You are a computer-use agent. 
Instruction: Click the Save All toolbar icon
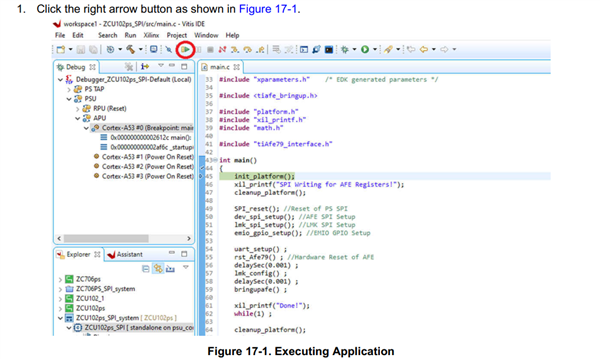93,49
